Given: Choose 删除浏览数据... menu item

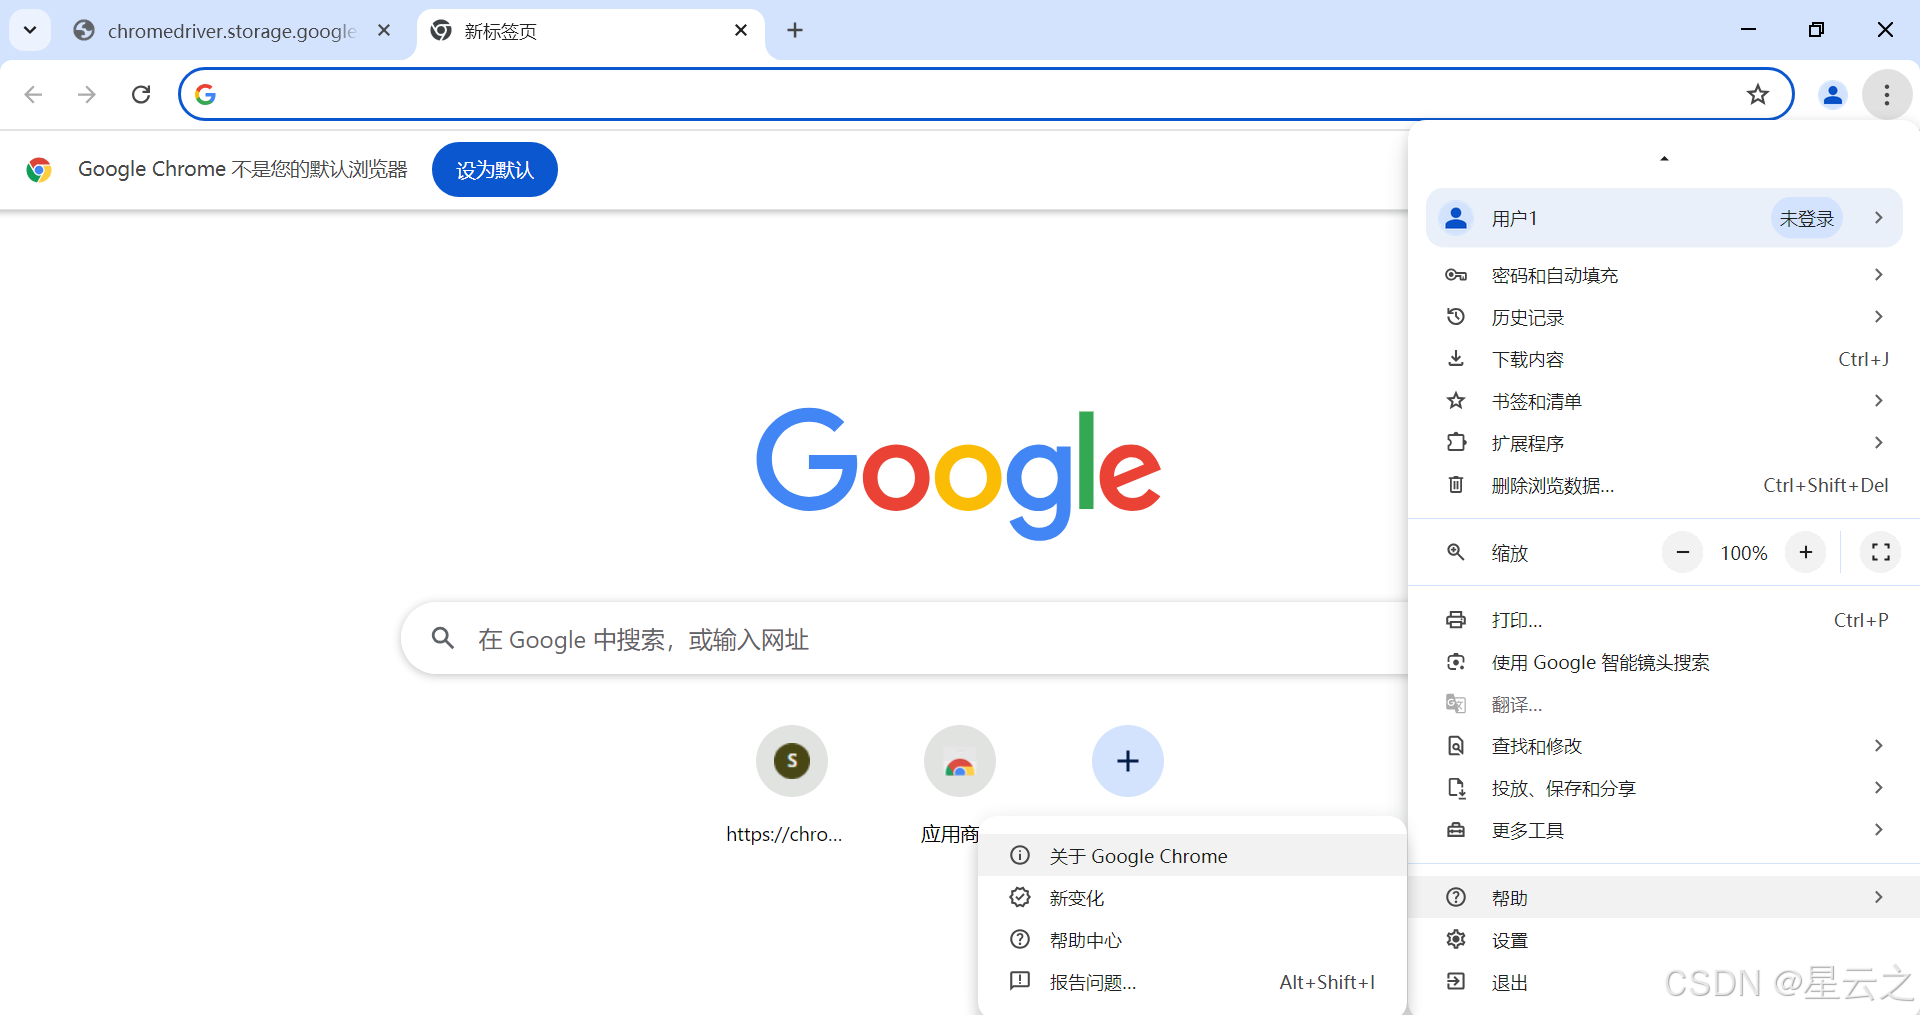Looking at the screenshot, I should click(1663, 485).
